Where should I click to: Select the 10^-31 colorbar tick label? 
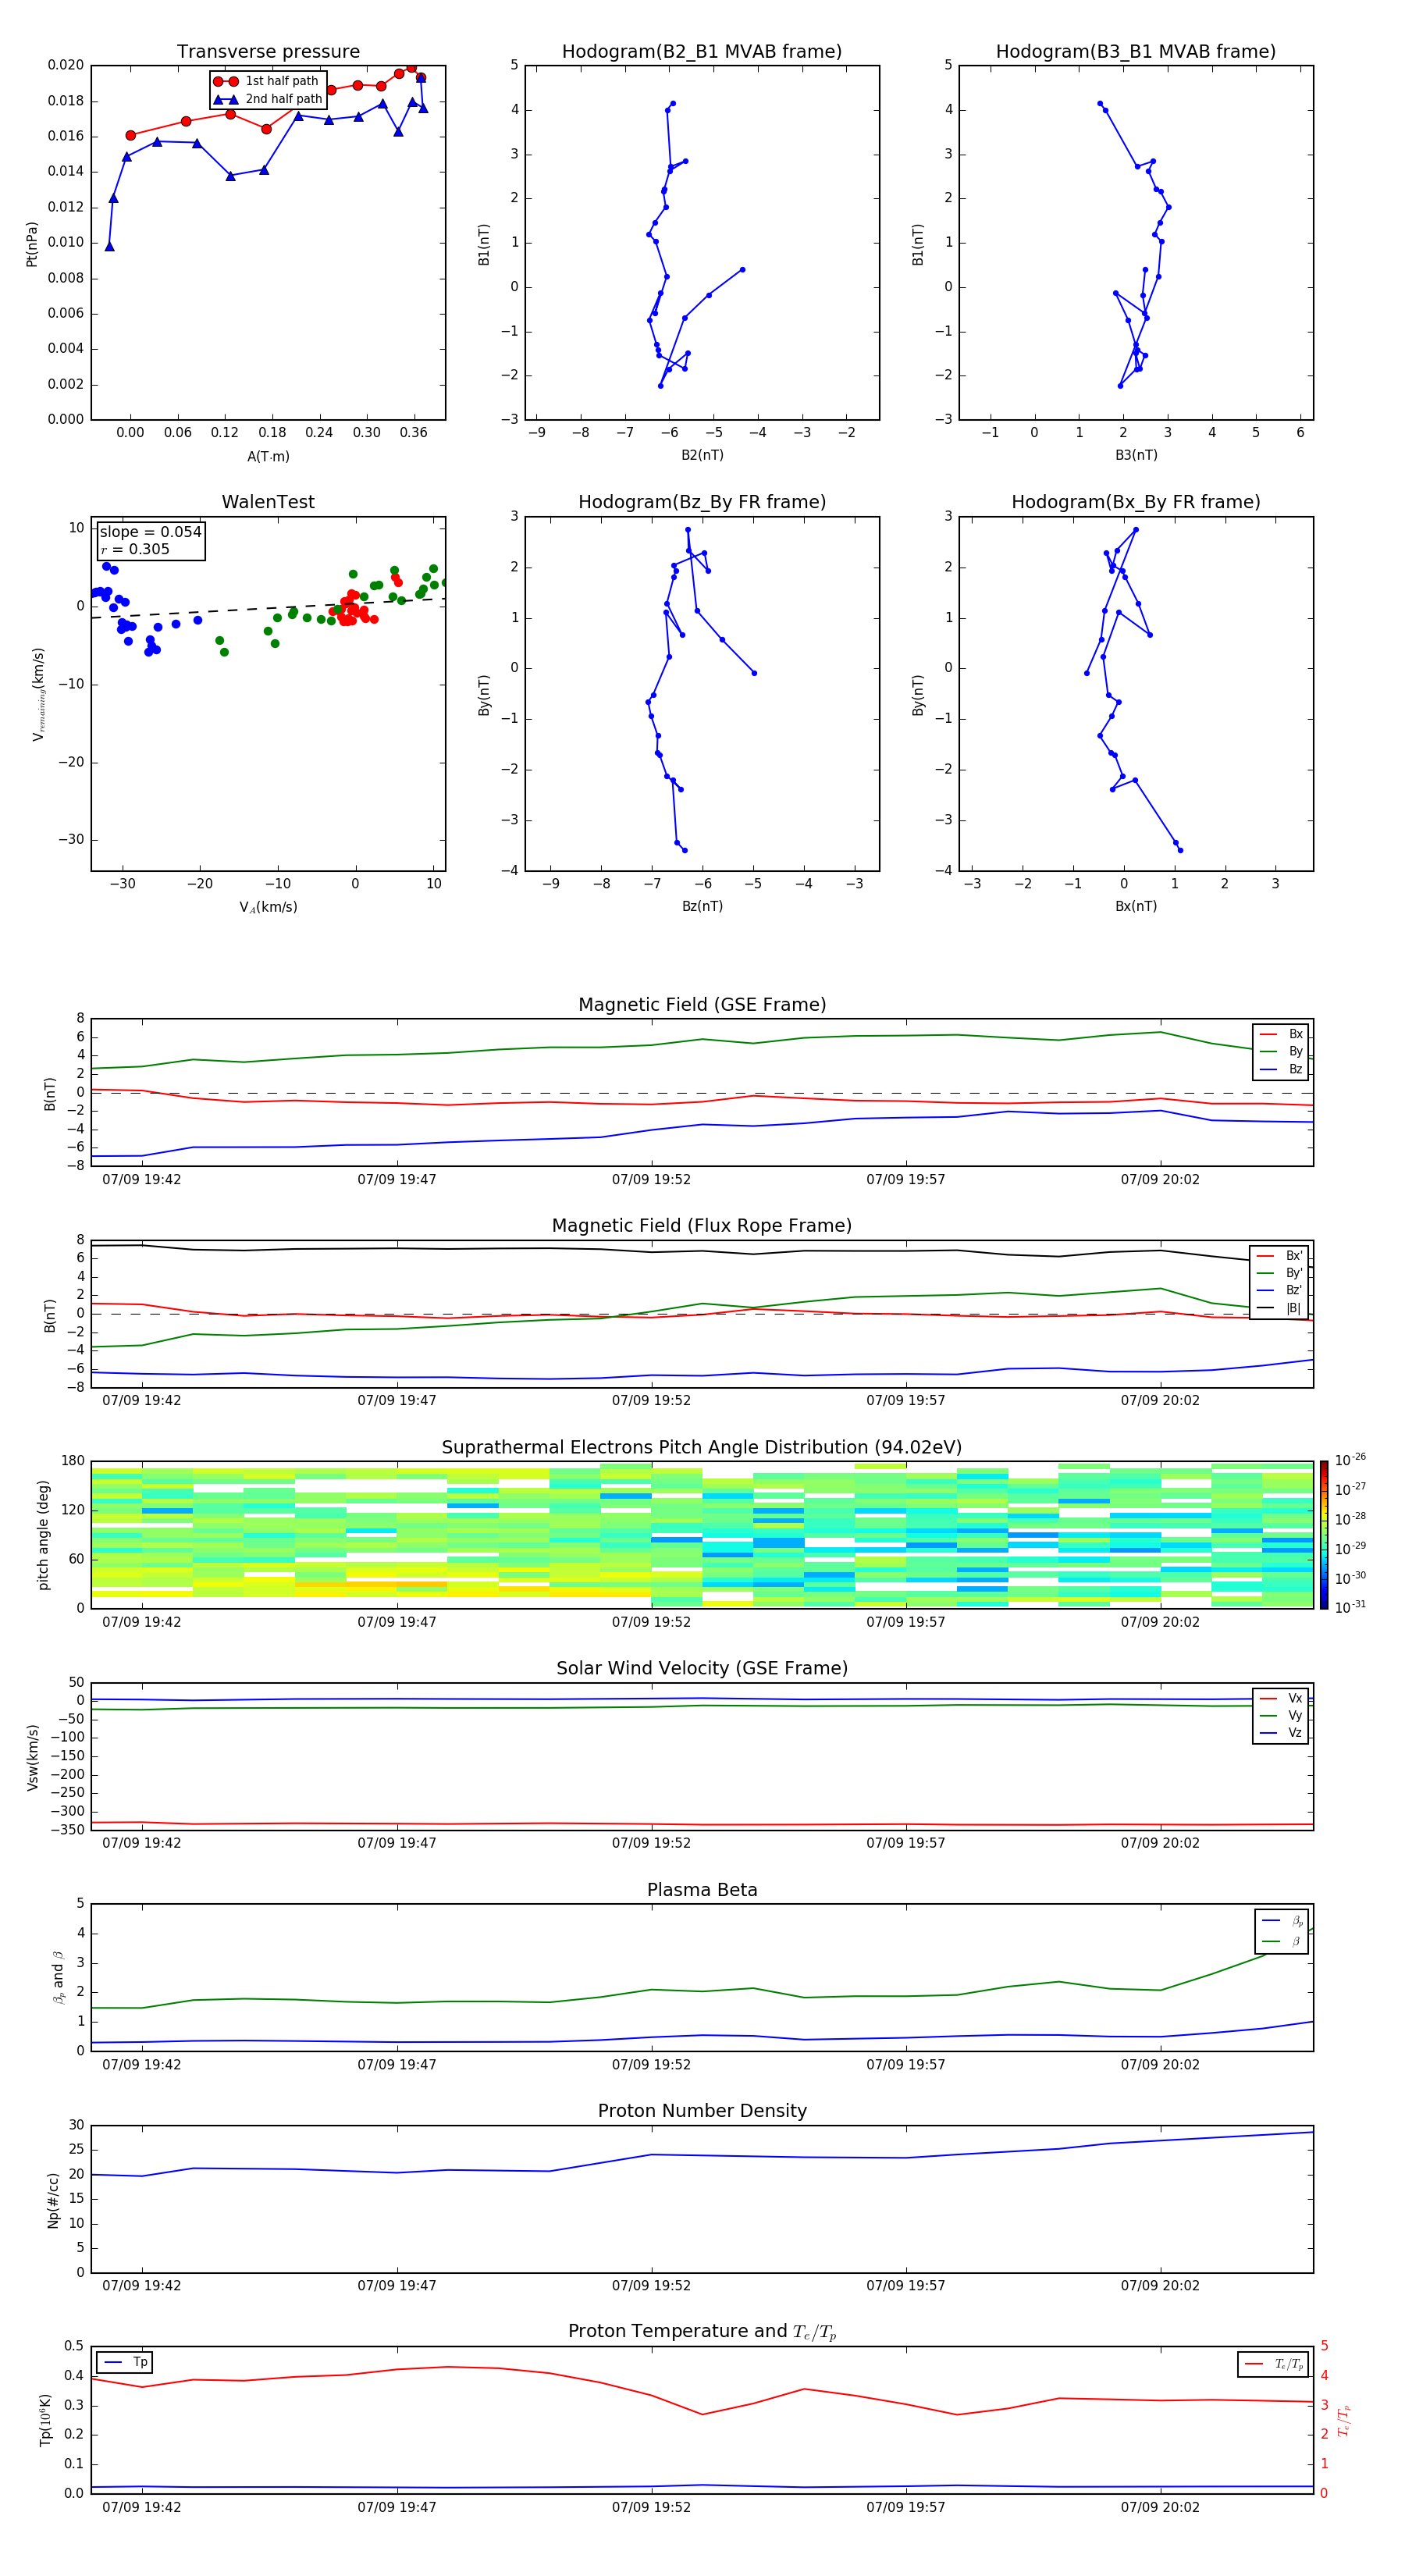1350,1607
